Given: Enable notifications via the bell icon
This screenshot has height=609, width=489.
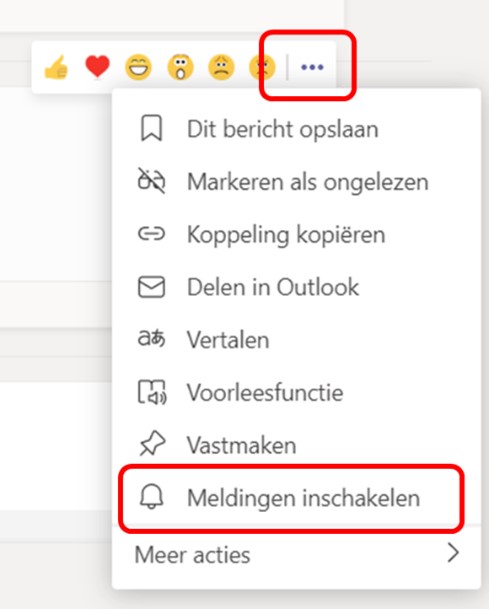Looking at the screenshot, I should pyautogui.click(x=151, y=496).
